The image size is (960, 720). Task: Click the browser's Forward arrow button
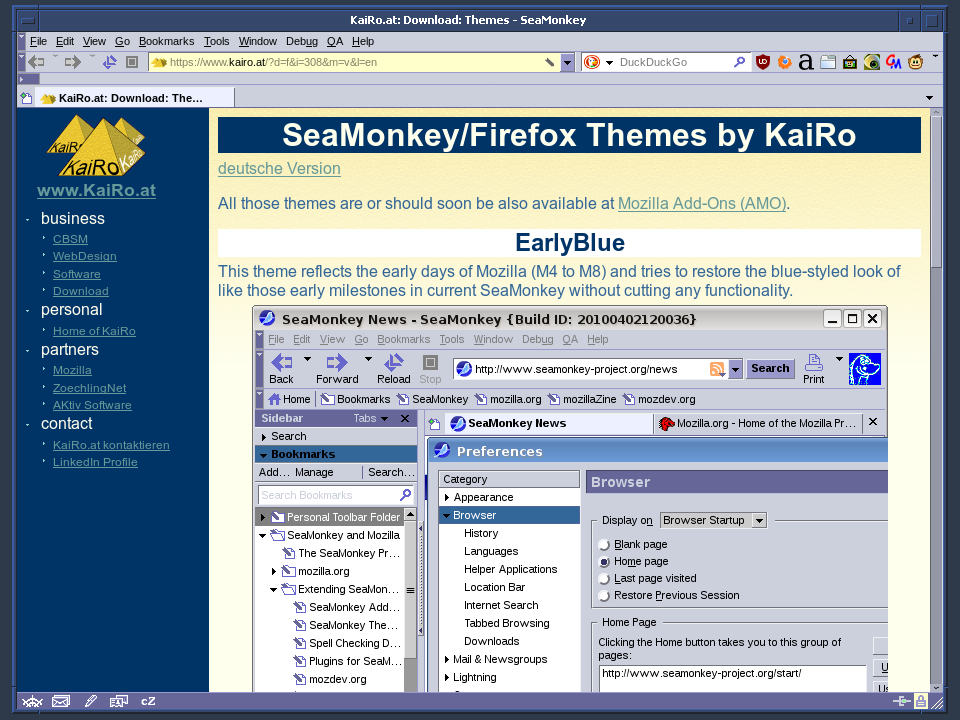(73, 62)
